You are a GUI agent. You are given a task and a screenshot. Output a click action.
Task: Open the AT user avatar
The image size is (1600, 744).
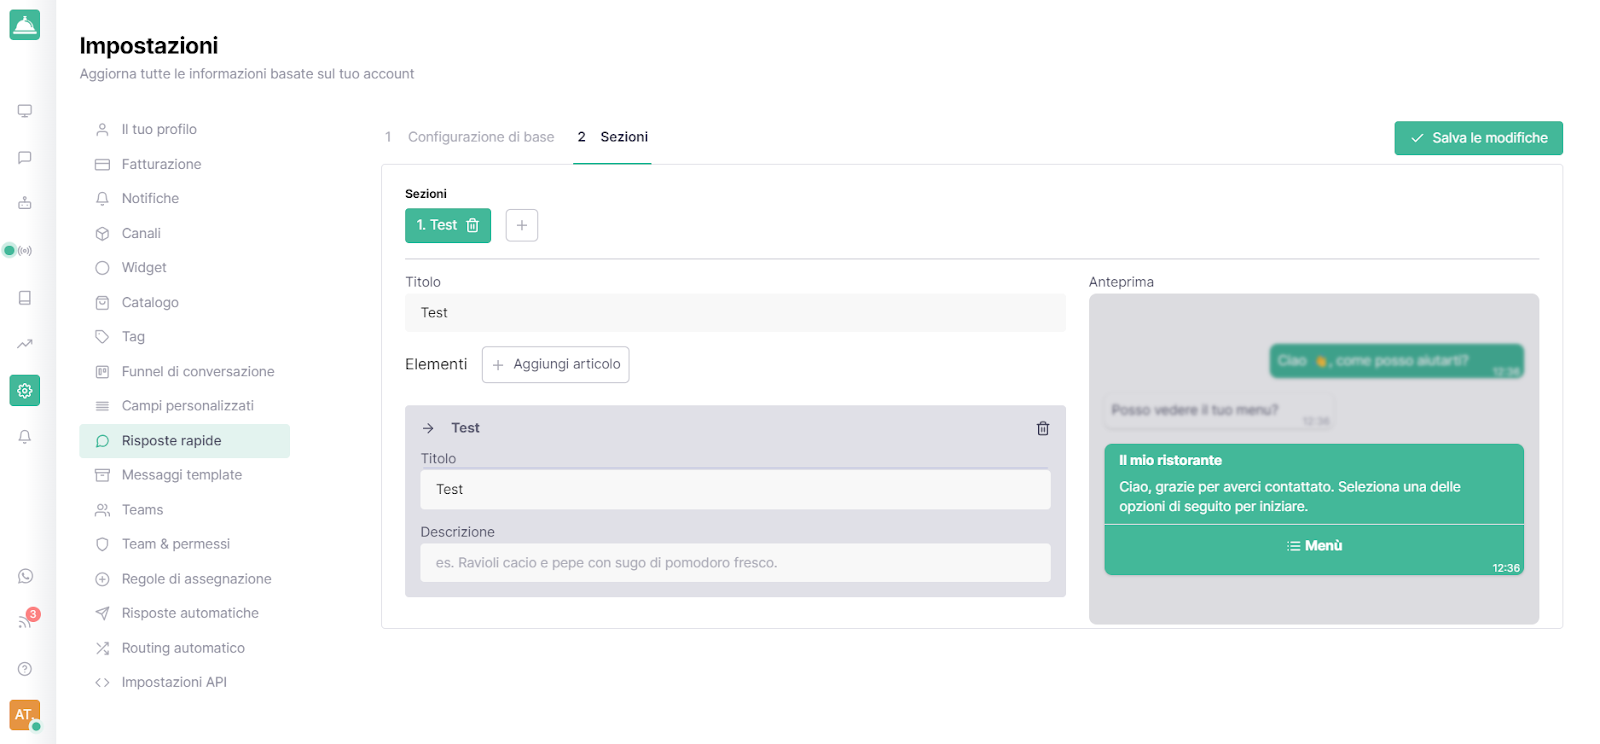(x=25, y=715)
